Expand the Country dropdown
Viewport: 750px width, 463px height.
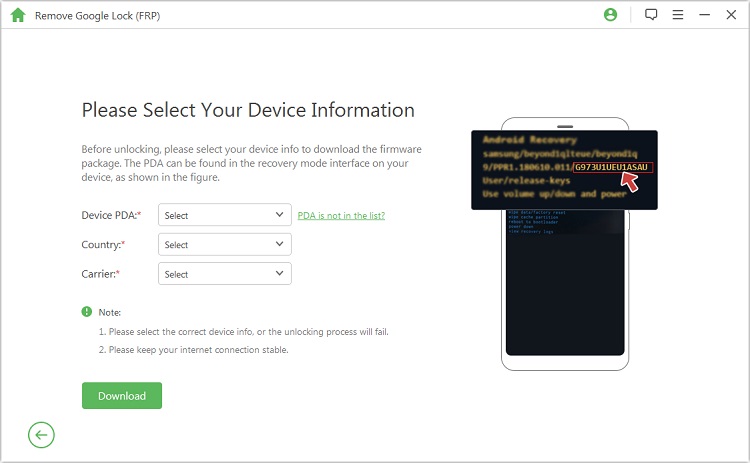click(x=225, y=245)
